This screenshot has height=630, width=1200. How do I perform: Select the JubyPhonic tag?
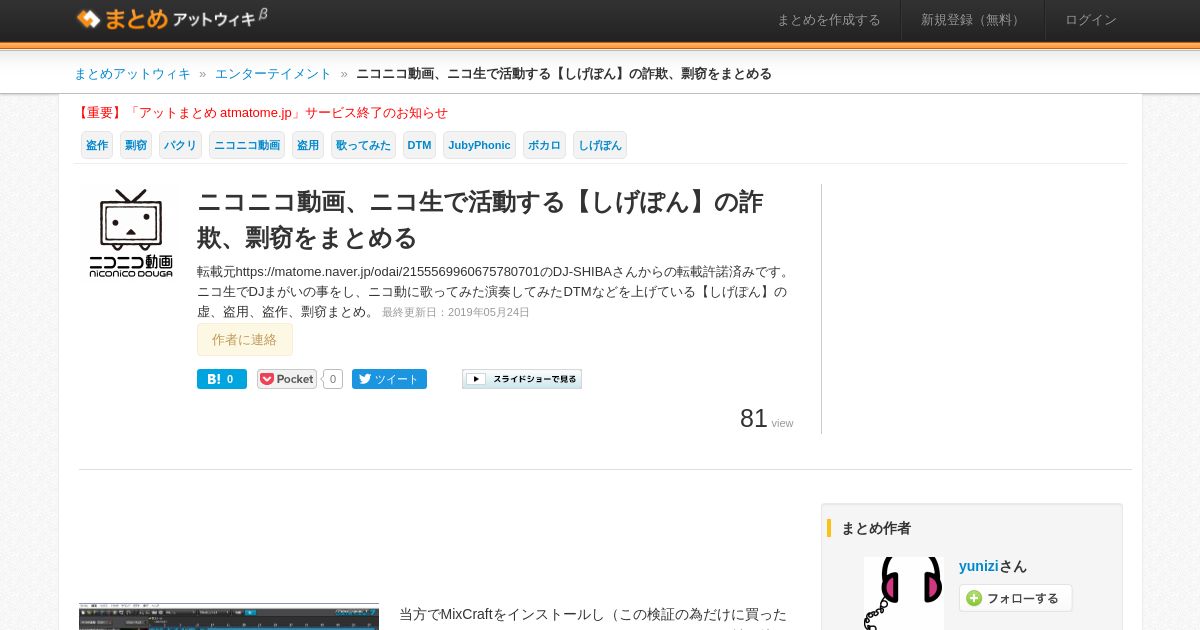[479, 145]
